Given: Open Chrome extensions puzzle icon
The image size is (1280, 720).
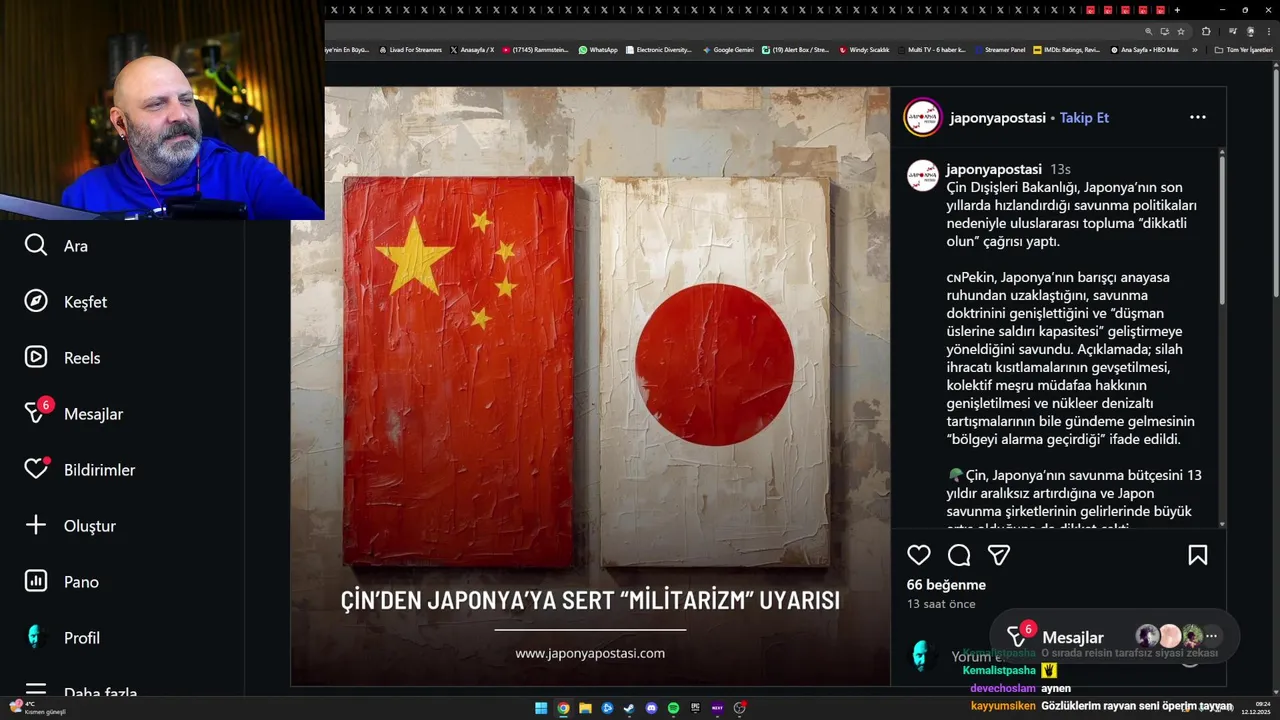Looking at the screenshot, I should [1205, 31].
